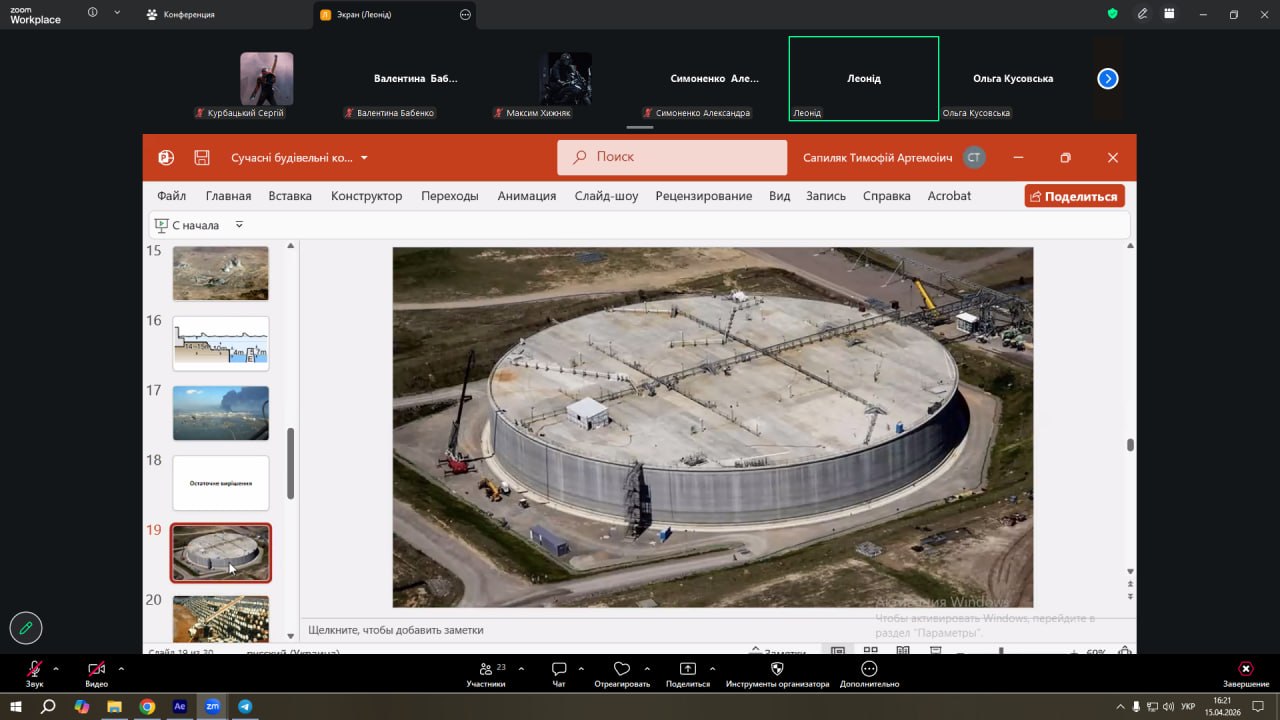
Task: Open the Zoom Chat panel
Action: tap(559, 669)
